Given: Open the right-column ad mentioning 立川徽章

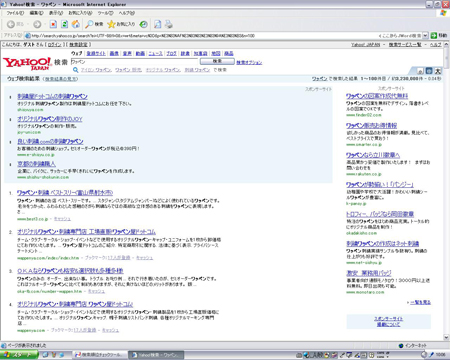Looking at the screenshot, I should tap(373, 155).
